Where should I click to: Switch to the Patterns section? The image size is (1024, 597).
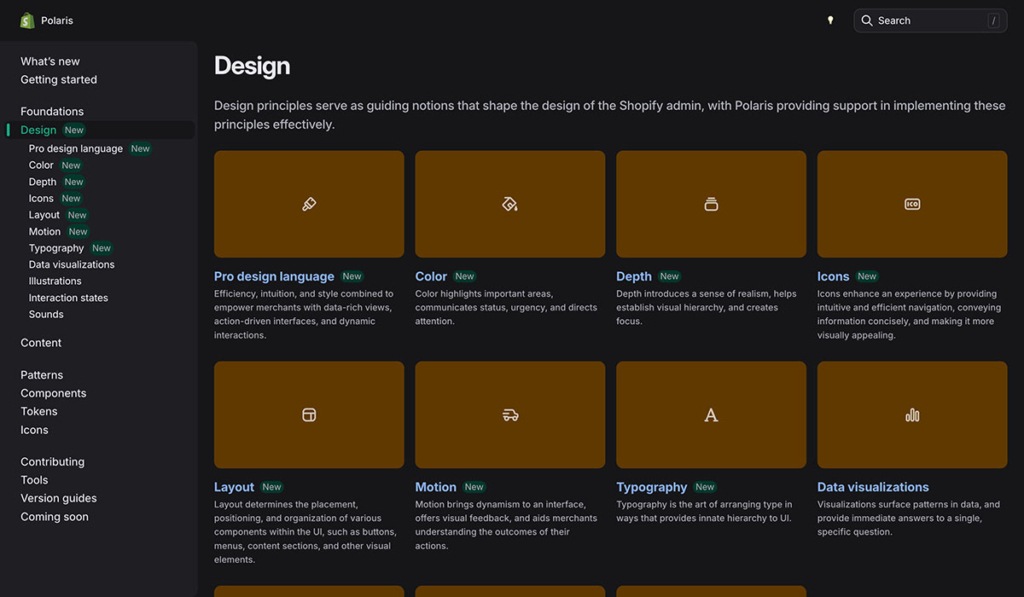(x=42, y=374)
